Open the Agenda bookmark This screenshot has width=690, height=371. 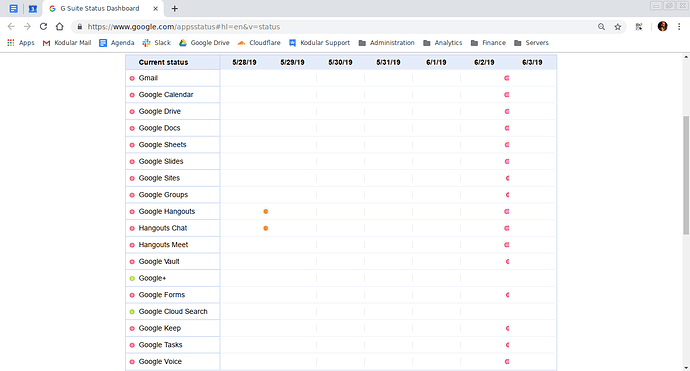tap(117, 43)
